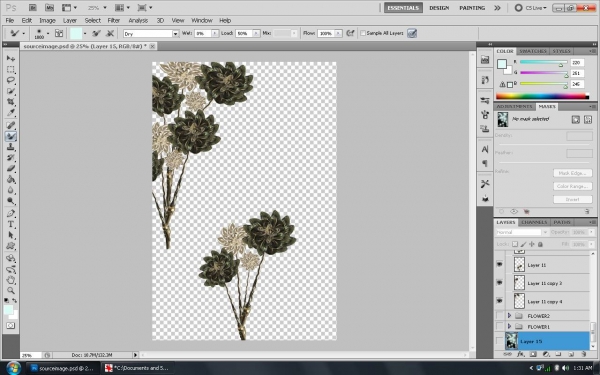Image resolution: width=600 pixels, height=375 pixels.
Task: Select the Clone Stamp tool
Action: (x=11, y=147)
